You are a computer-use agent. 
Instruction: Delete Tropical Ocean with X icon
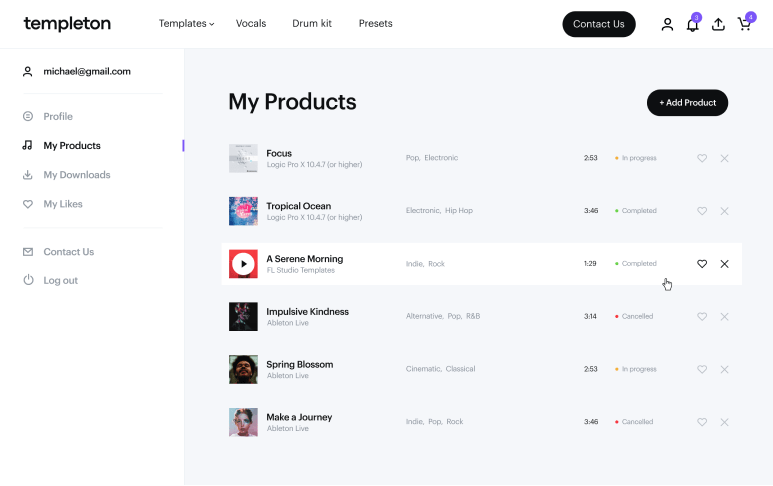click(x=724, y=211)
